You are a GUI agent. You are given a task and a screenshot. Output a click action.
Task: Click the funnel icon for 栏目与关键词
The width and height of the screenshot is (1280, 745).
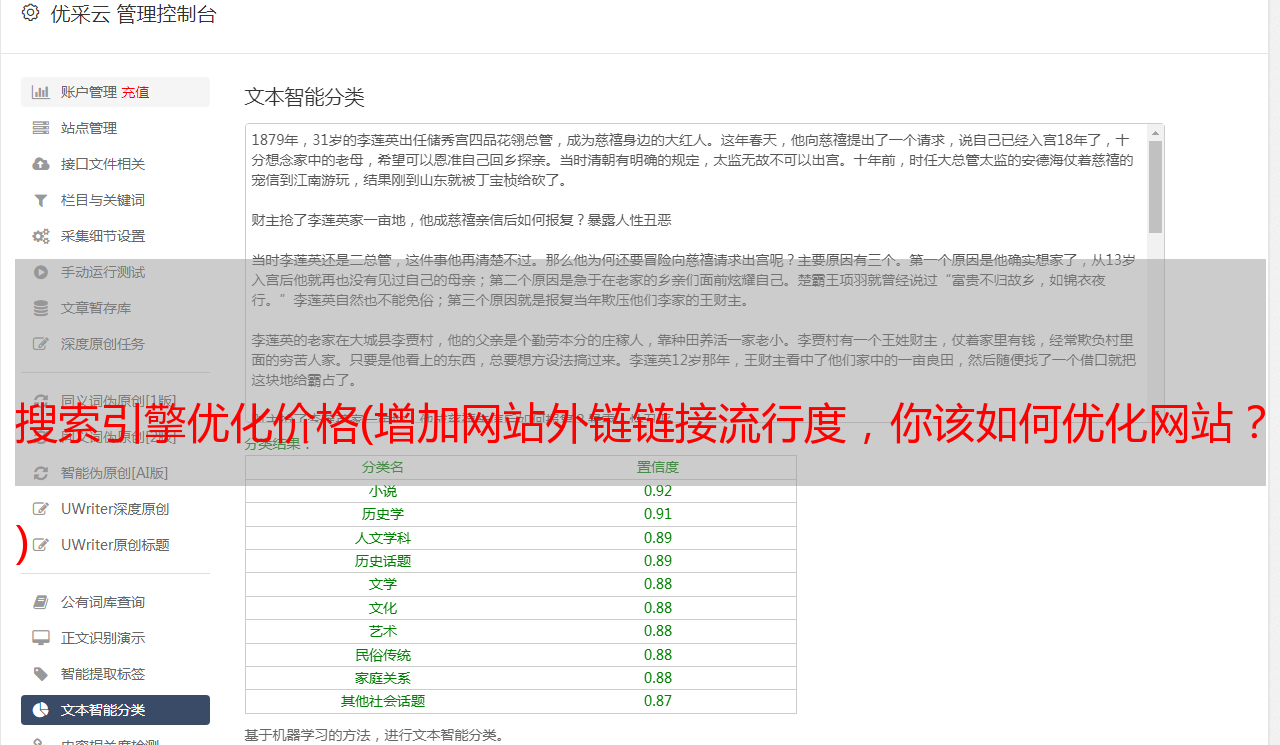(x=41, y=200)
